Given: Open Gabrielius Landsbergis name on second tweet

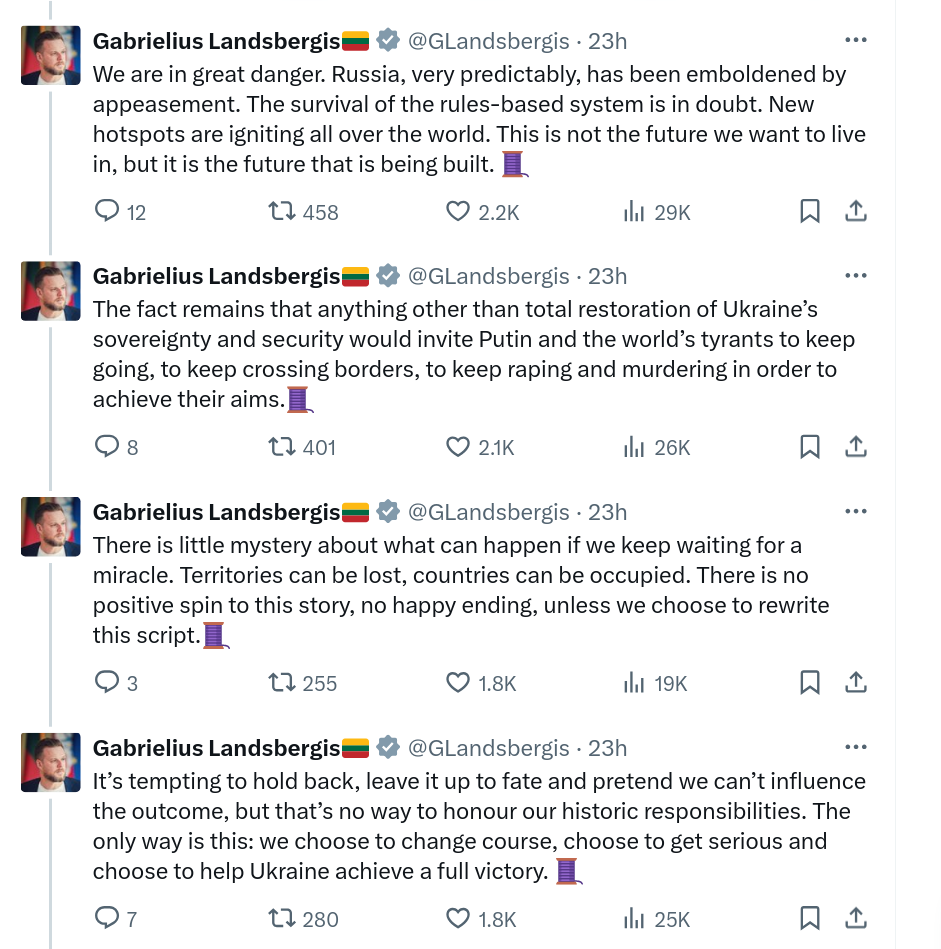Looking at the screenshot, I should pyautogui.click(x=216, y=276).
